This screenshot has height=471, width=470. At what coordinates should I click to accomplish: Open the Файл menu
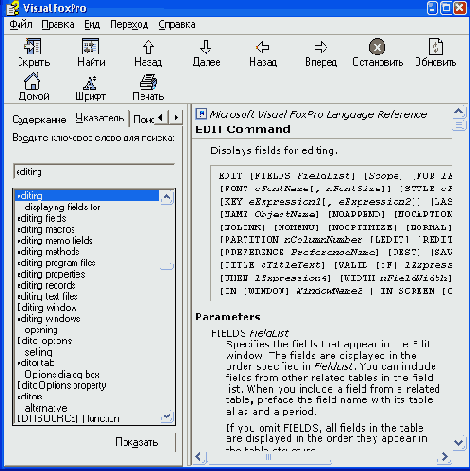[21, 25]
